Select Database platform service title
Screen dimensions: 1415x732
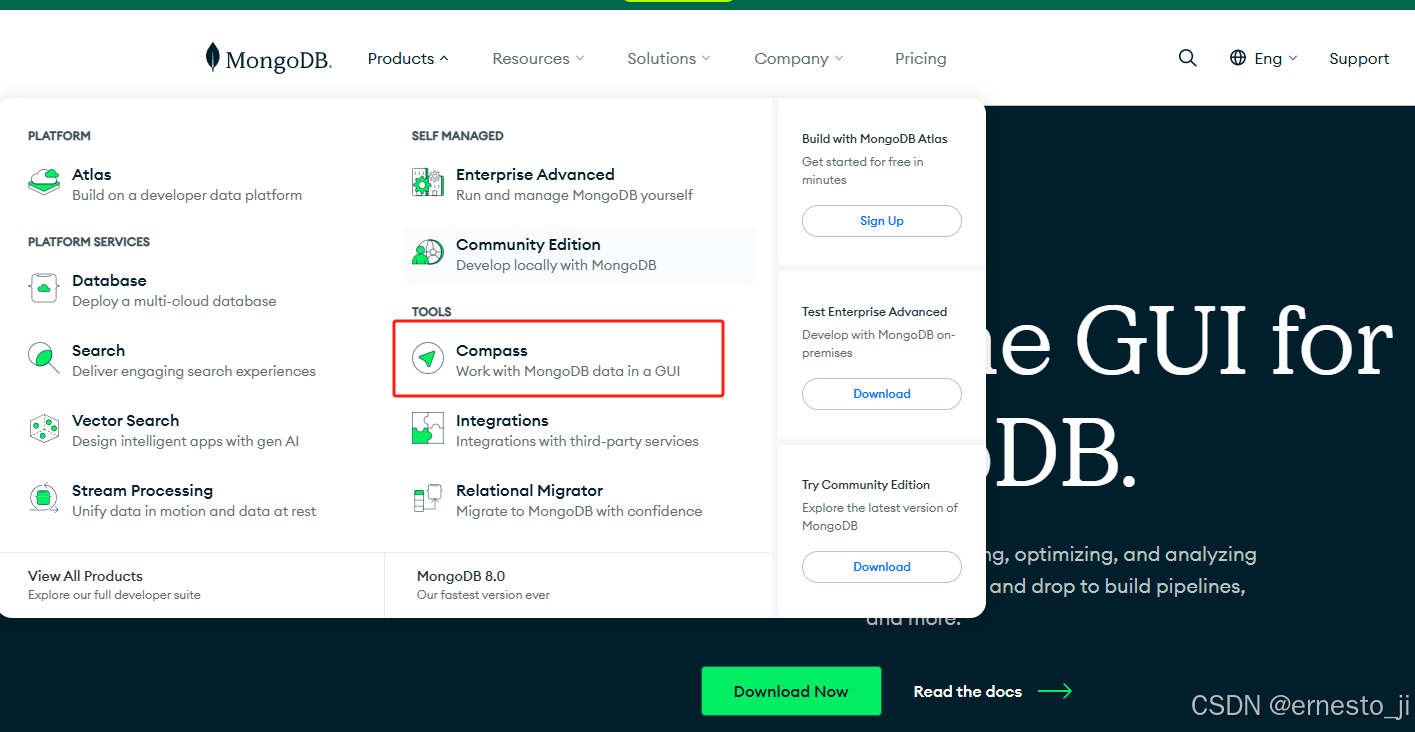coord(109,280)
